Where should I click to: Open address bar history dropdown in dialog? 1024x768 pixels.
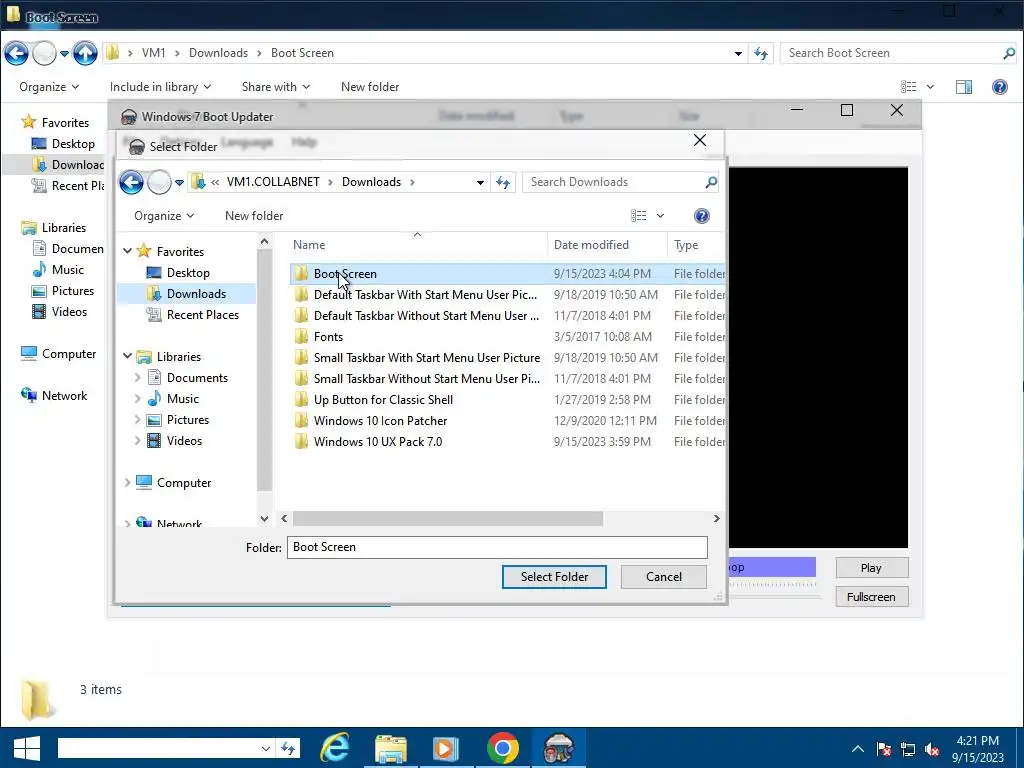click(480, 182)
